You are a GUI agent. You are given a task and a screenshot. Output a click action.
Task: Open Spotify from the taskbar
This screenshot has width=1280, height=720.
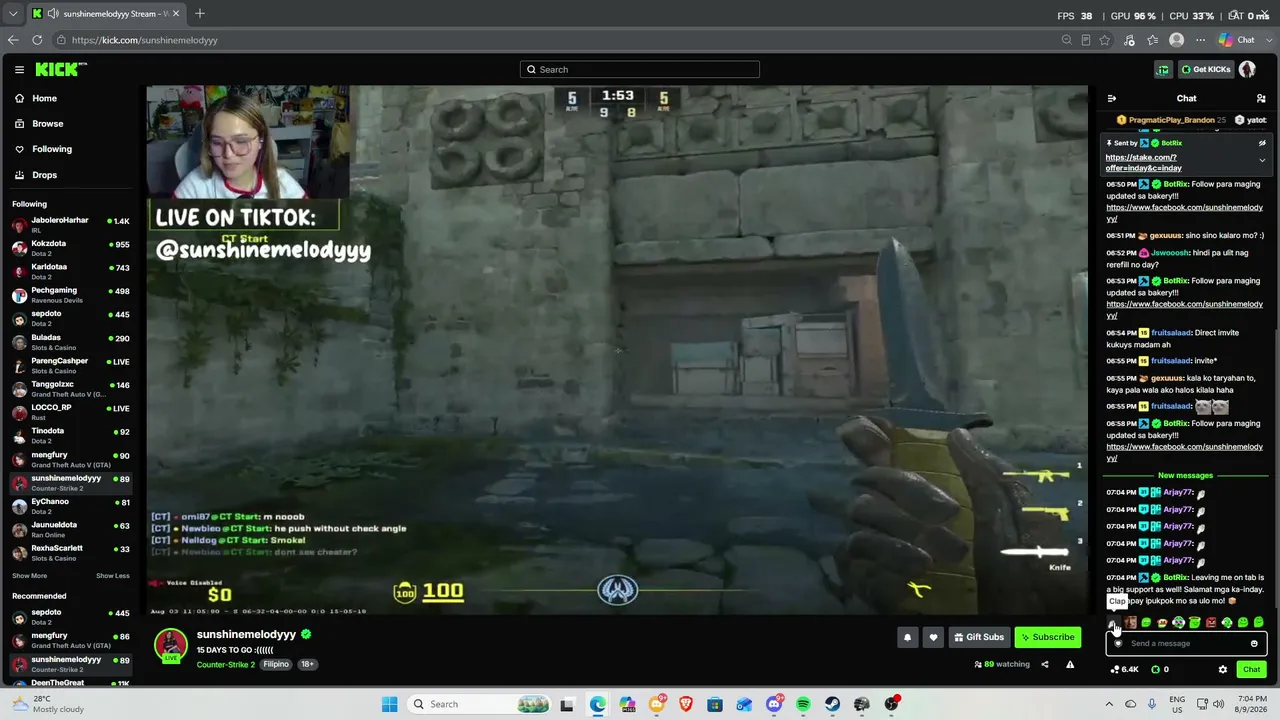pyautogui.click(x=803, y=704)
